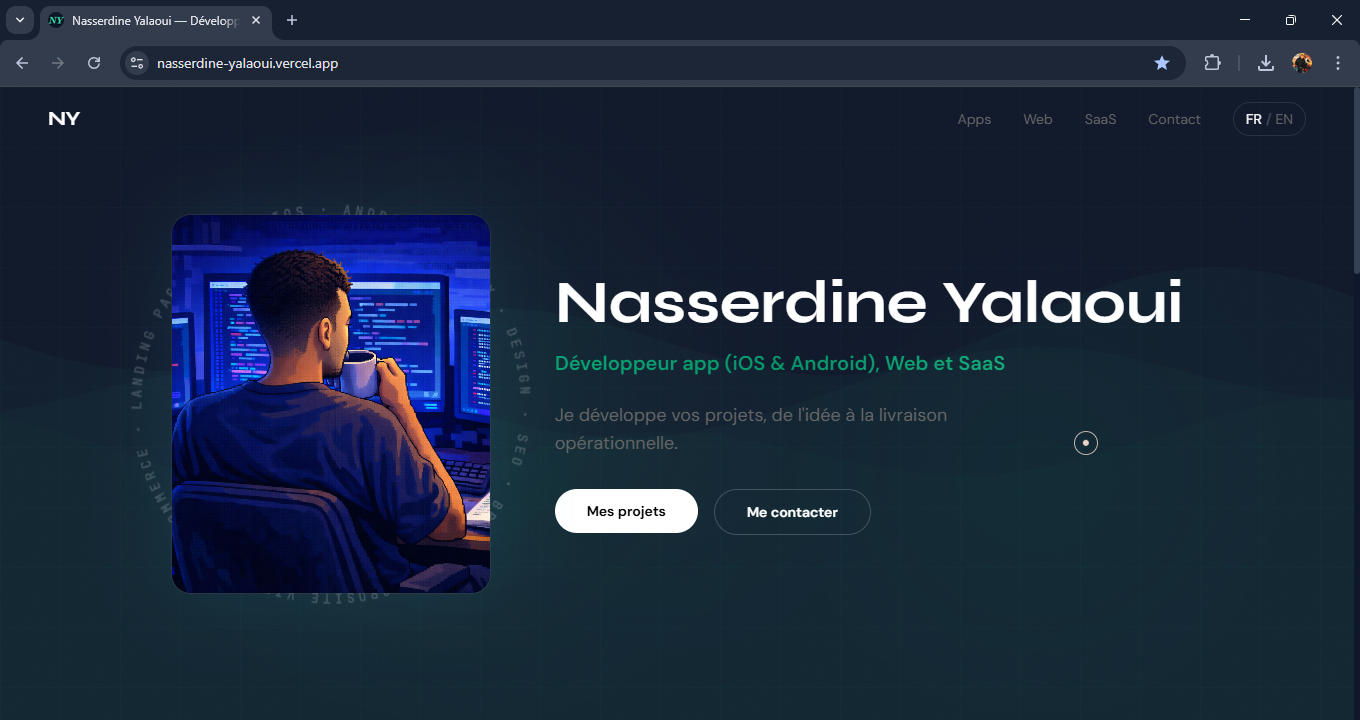Open the SaaS navigation link
Viewport: 1360px width, 720px height.
(x=1100, y=119)
